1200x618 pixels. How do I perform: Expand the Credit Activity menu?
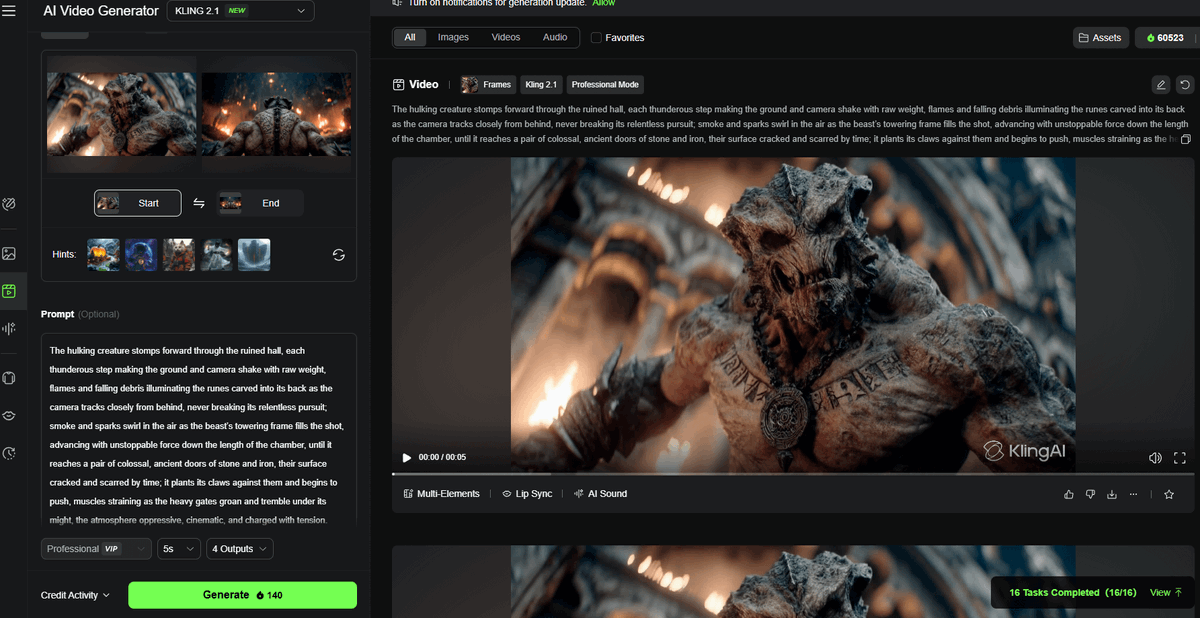[x=76, y=595]
